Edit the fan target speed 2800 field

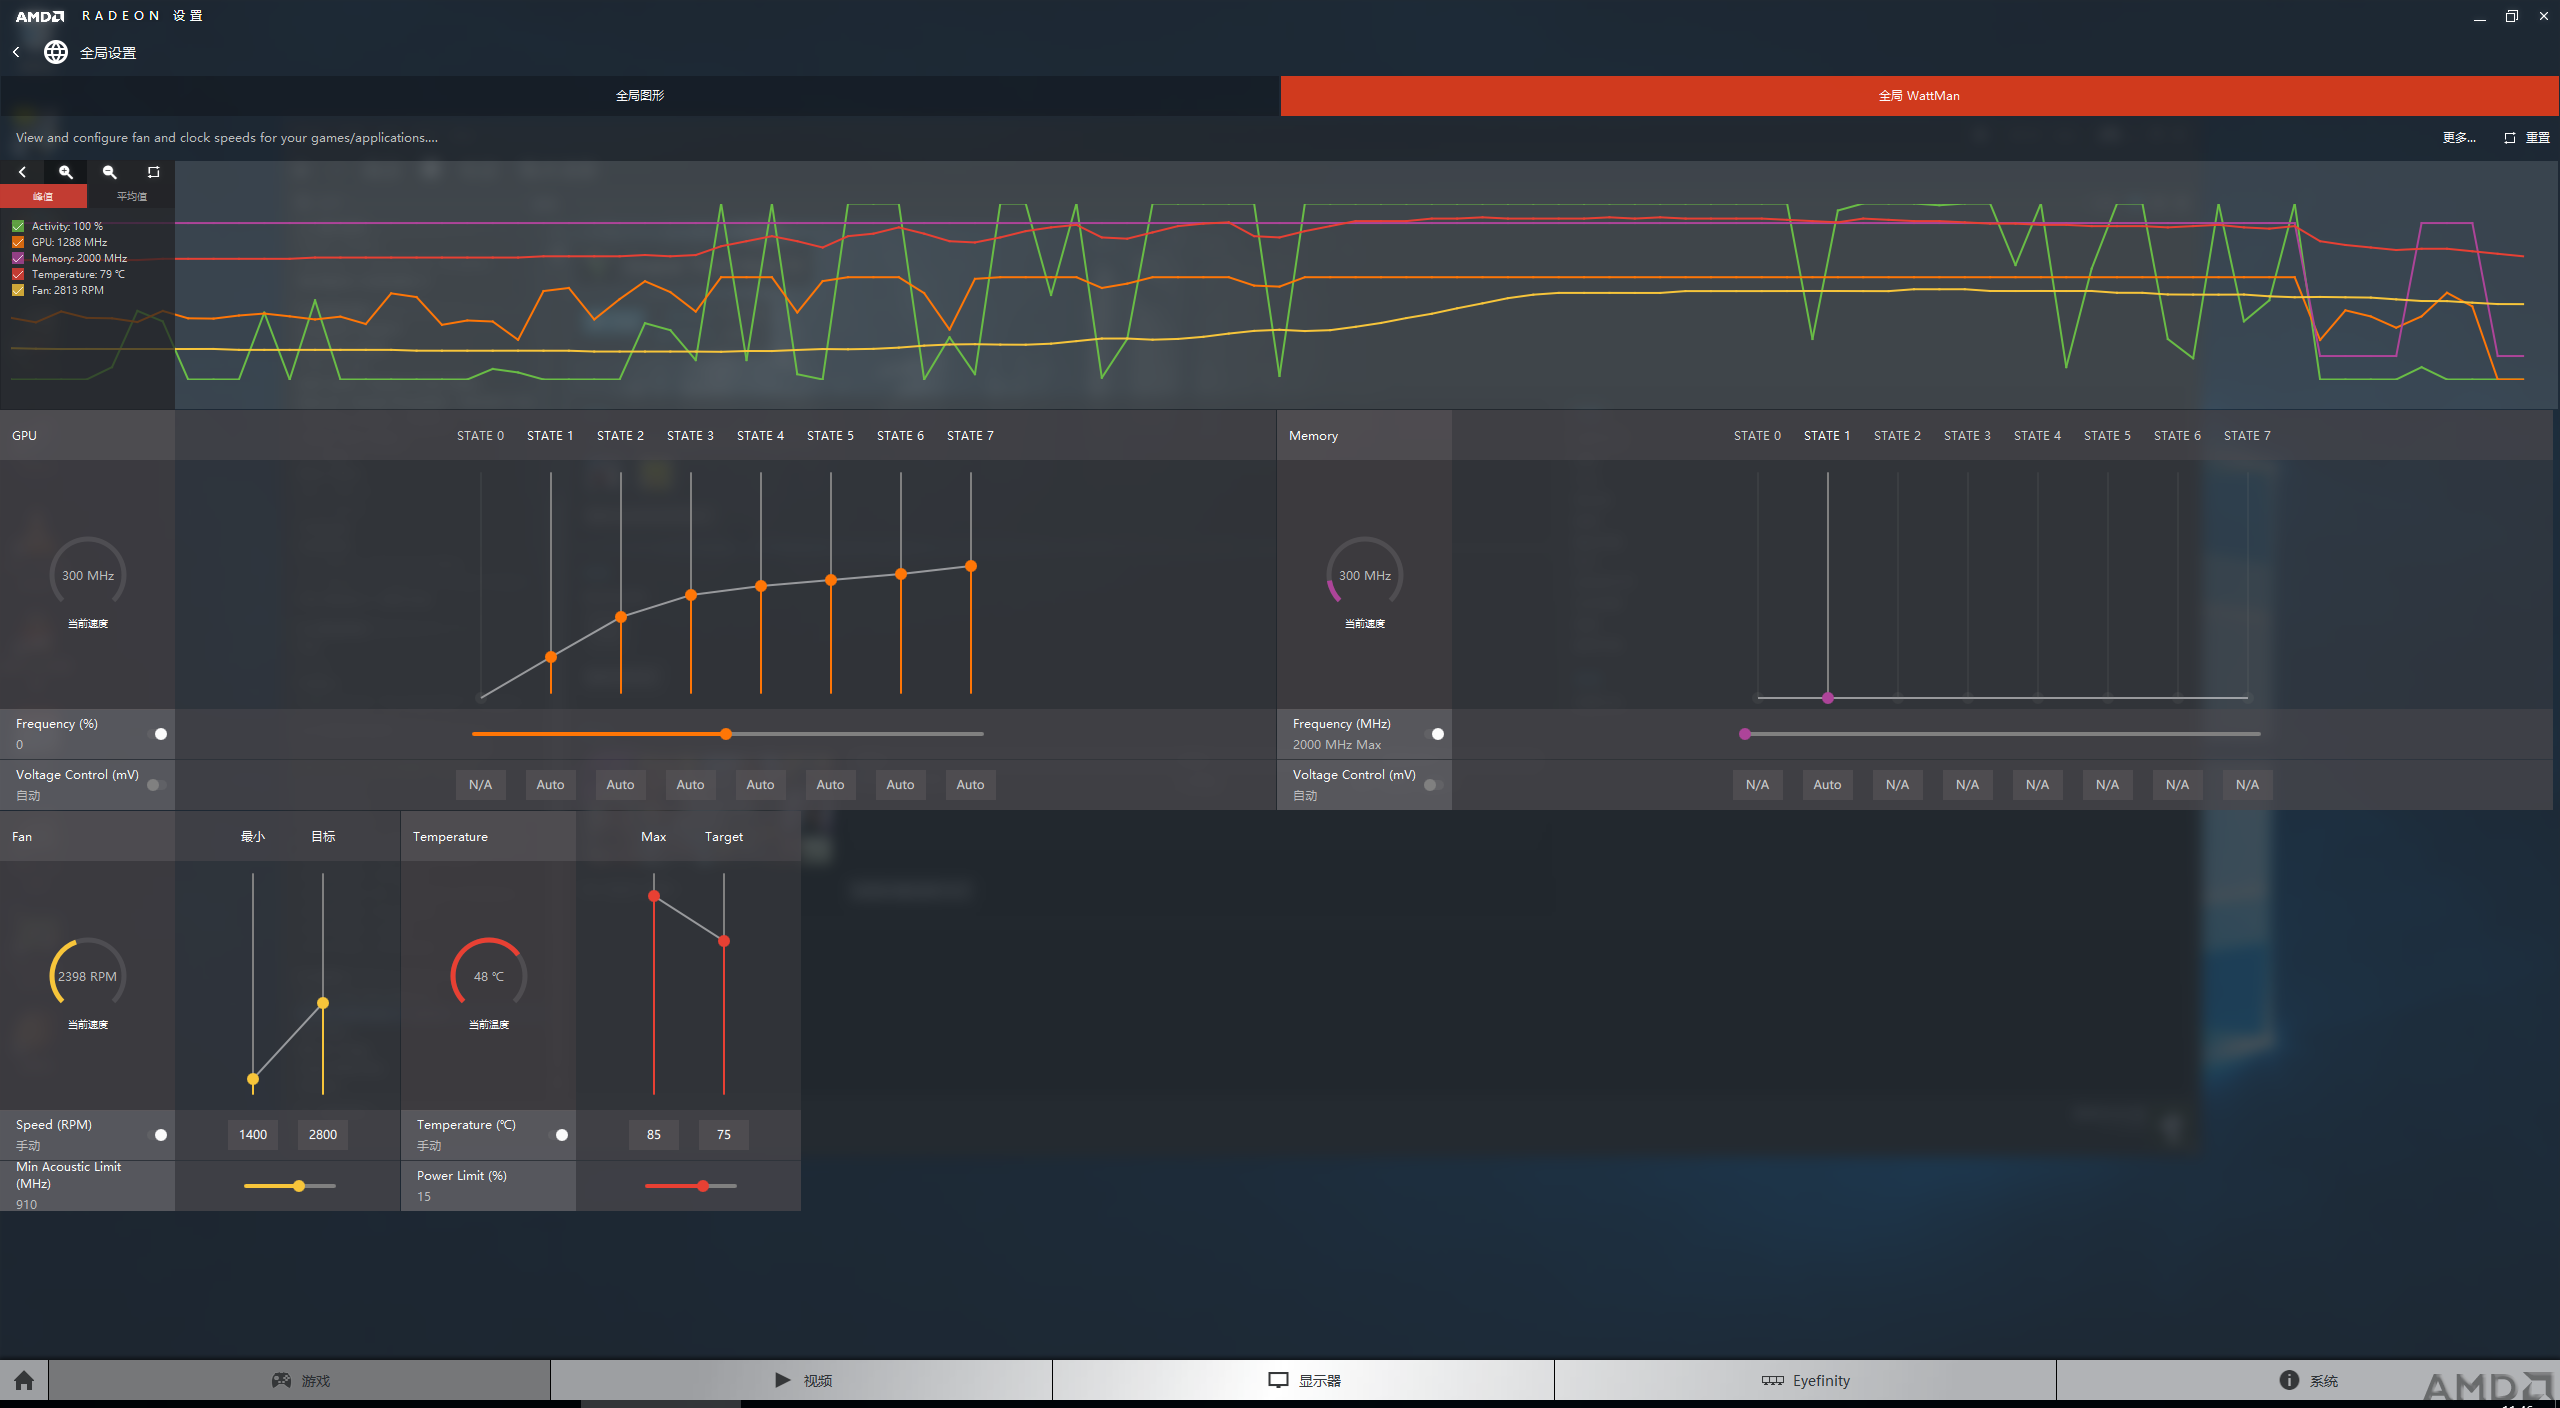tap(323, 1135)
